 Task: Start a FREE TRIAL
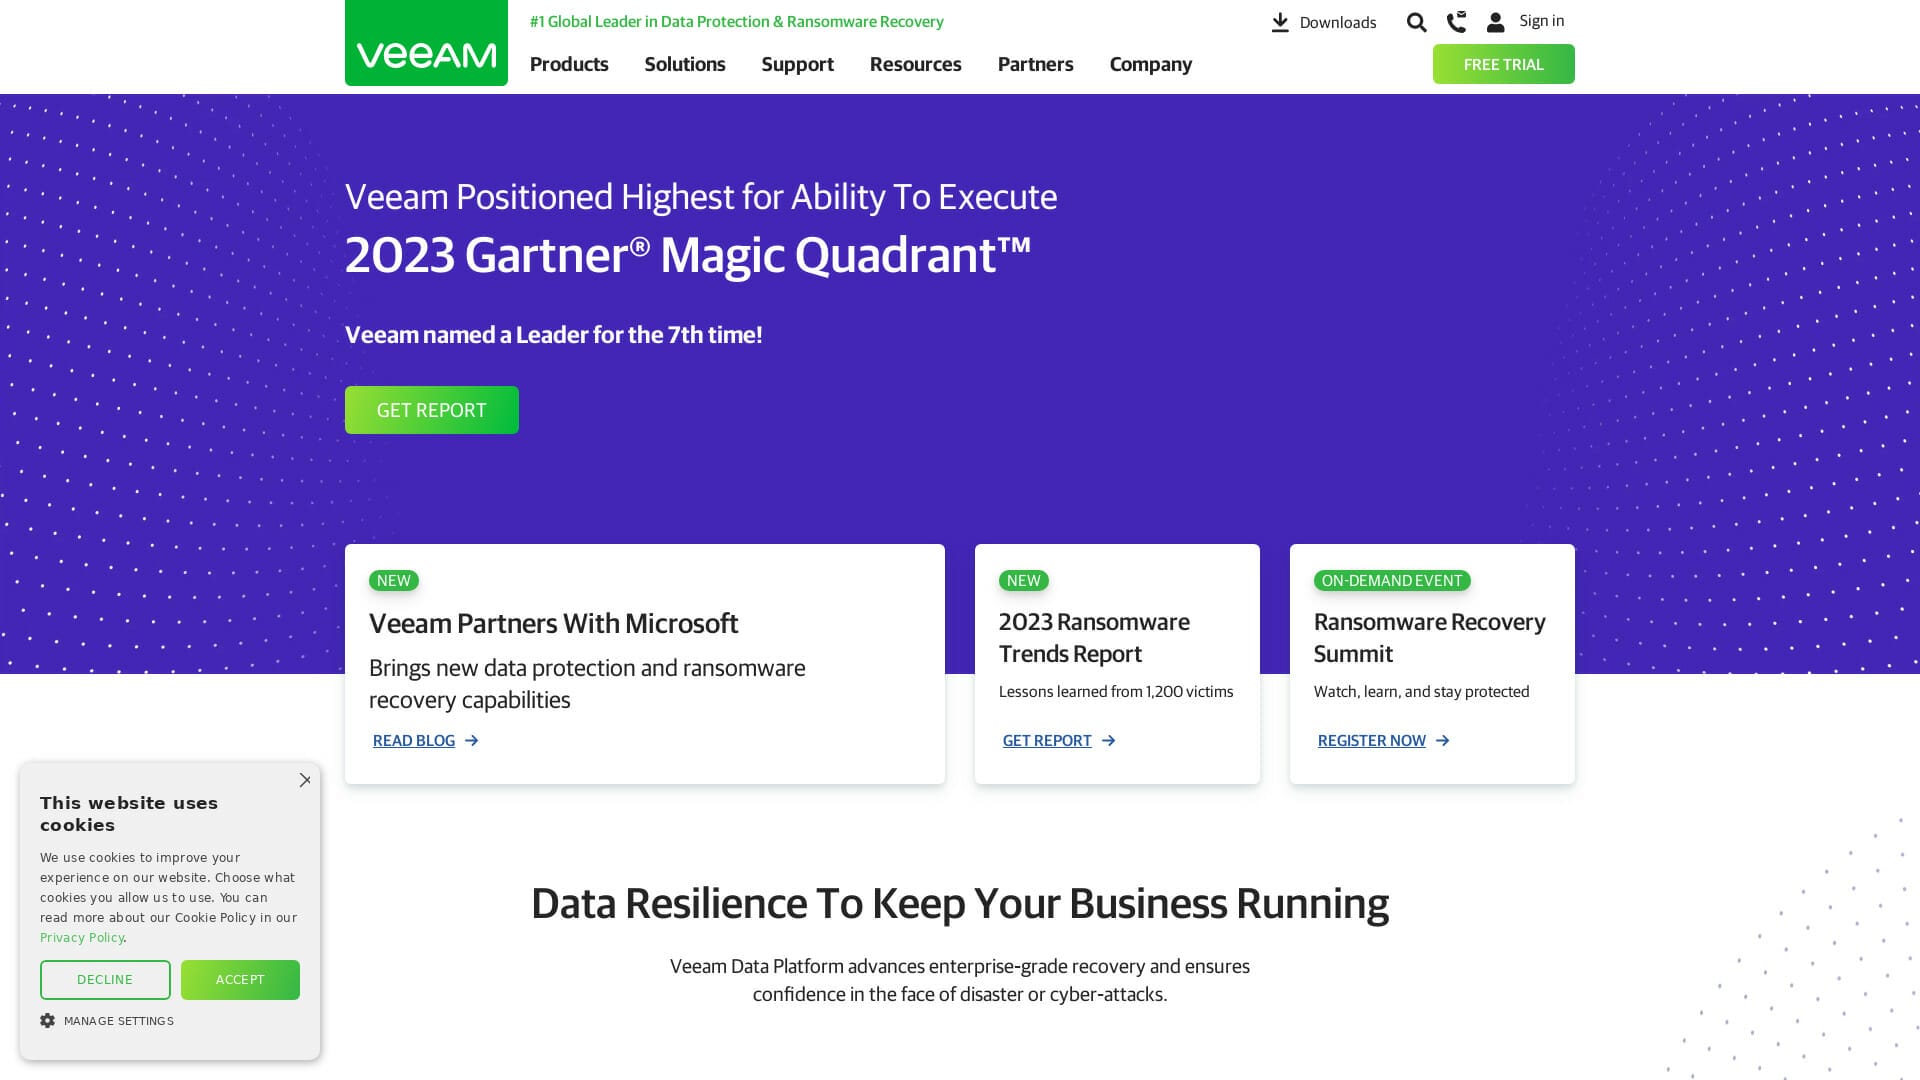coord(1503,64)
